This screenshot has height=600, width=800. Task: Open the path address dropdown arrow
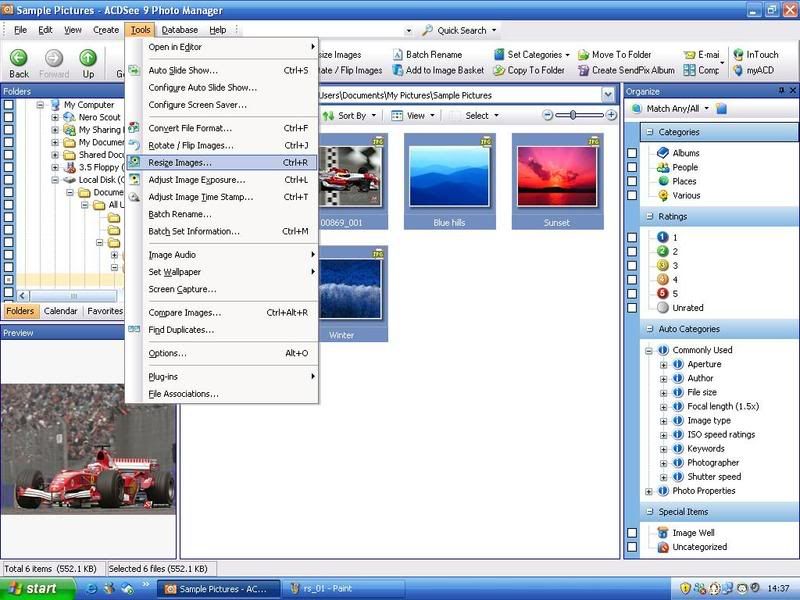608,95
